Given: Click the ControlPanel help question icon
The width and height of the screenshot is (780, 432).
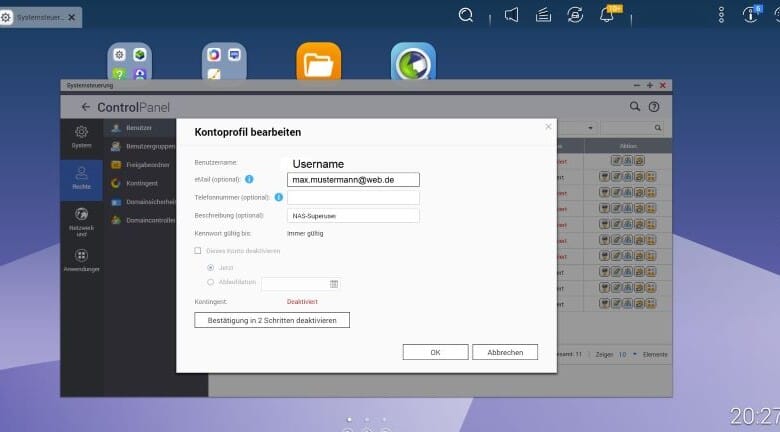Looking at the screenshot, I should coord(654,107).
